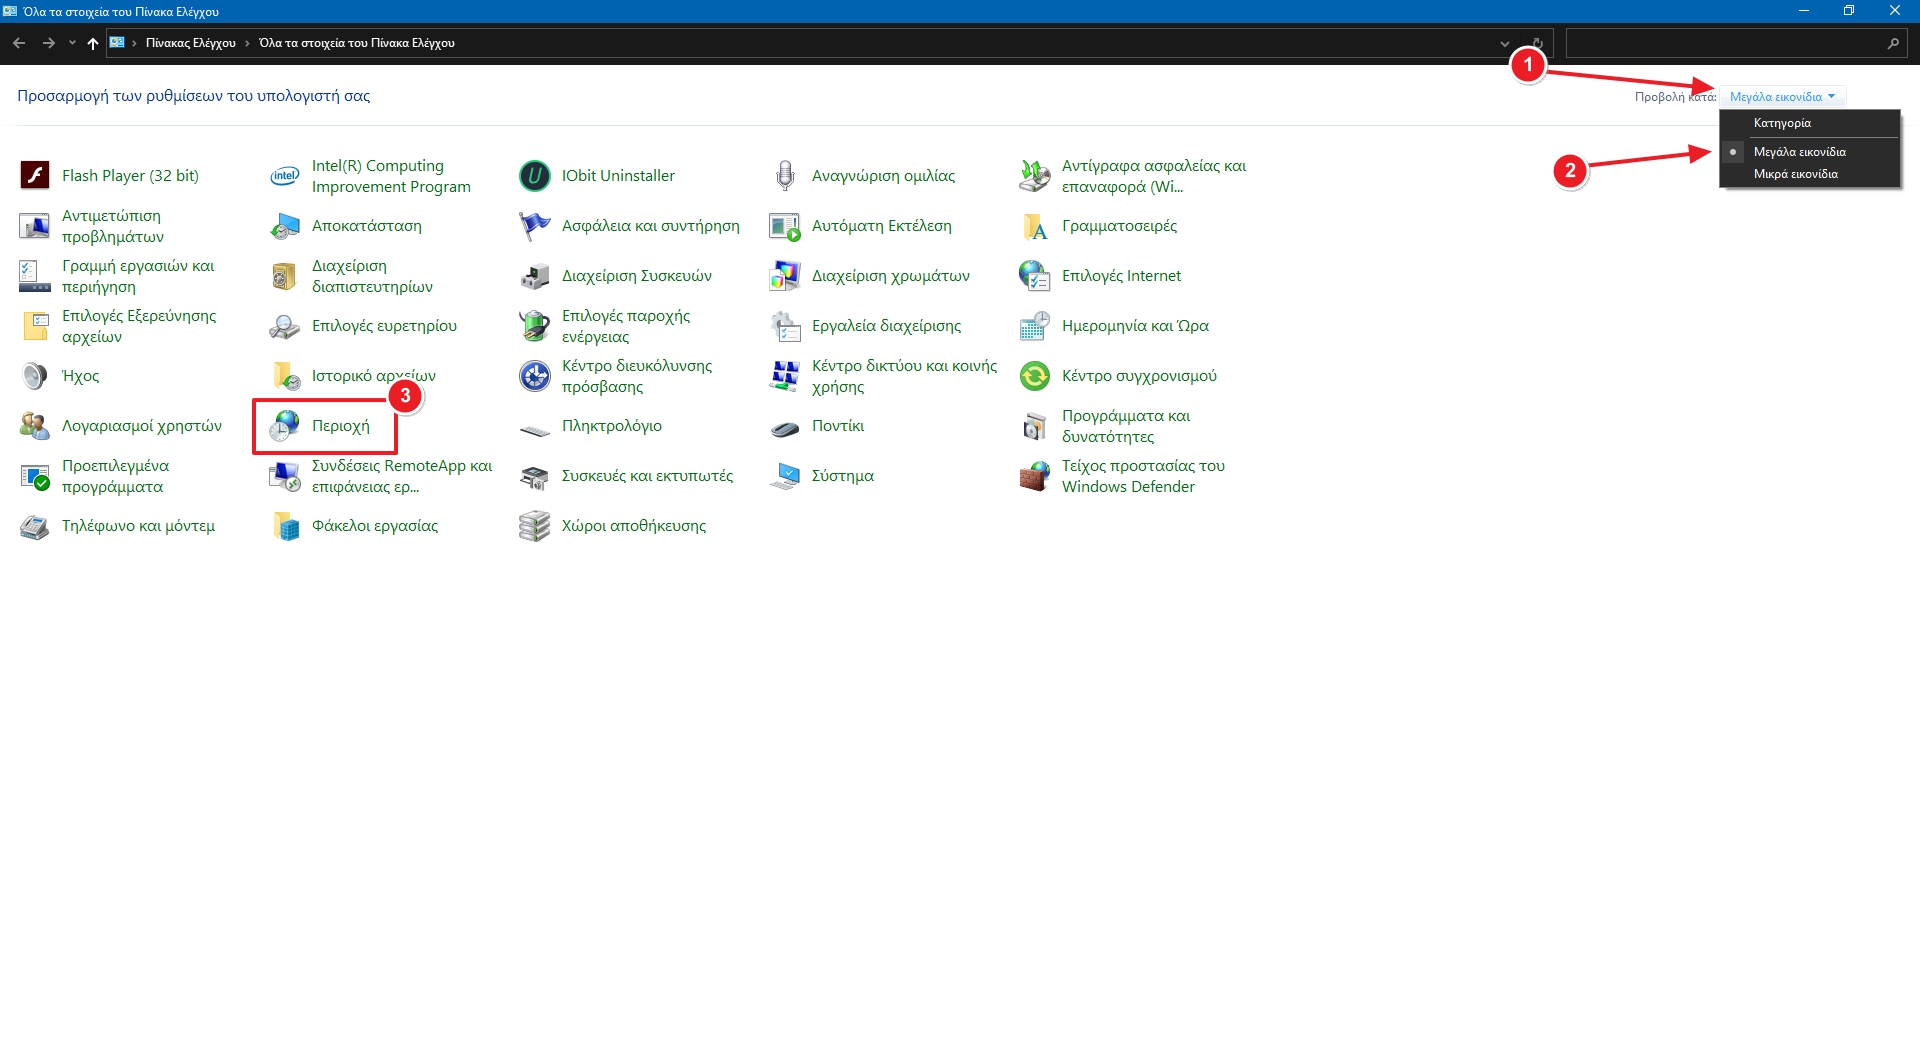Click the Control Panel search field
Viewport: 1920px width, 1040px height.
coord(1725,43)
